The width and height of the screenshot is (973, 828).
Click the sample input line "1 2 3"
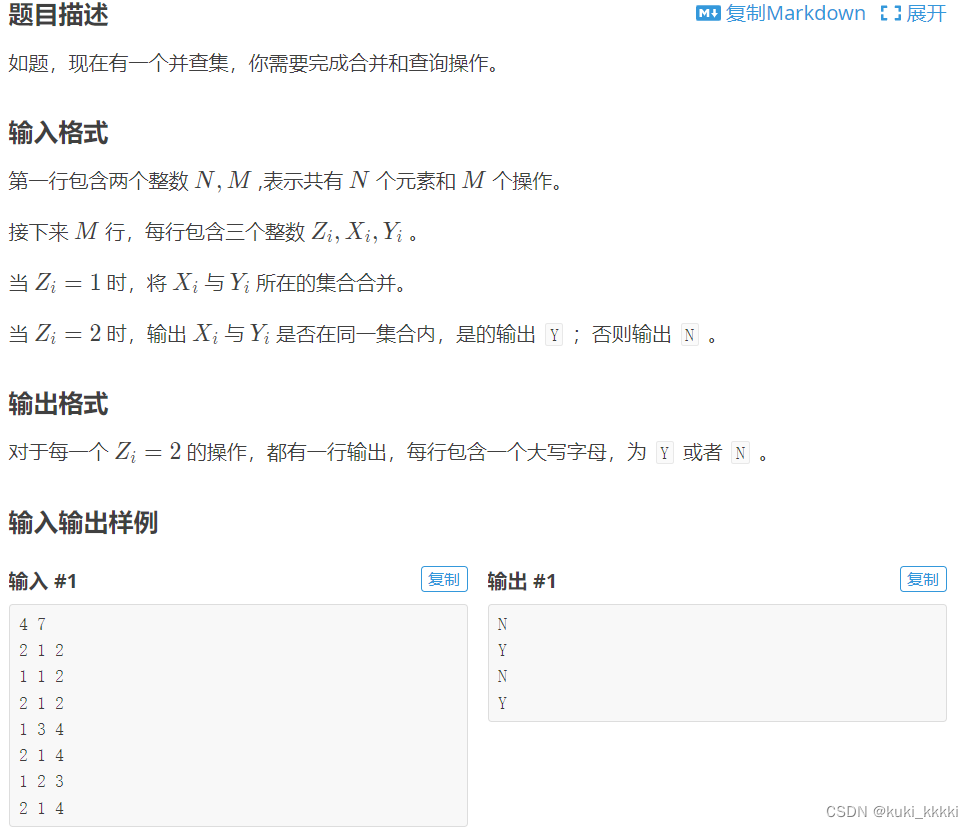(x=42, y=781)
